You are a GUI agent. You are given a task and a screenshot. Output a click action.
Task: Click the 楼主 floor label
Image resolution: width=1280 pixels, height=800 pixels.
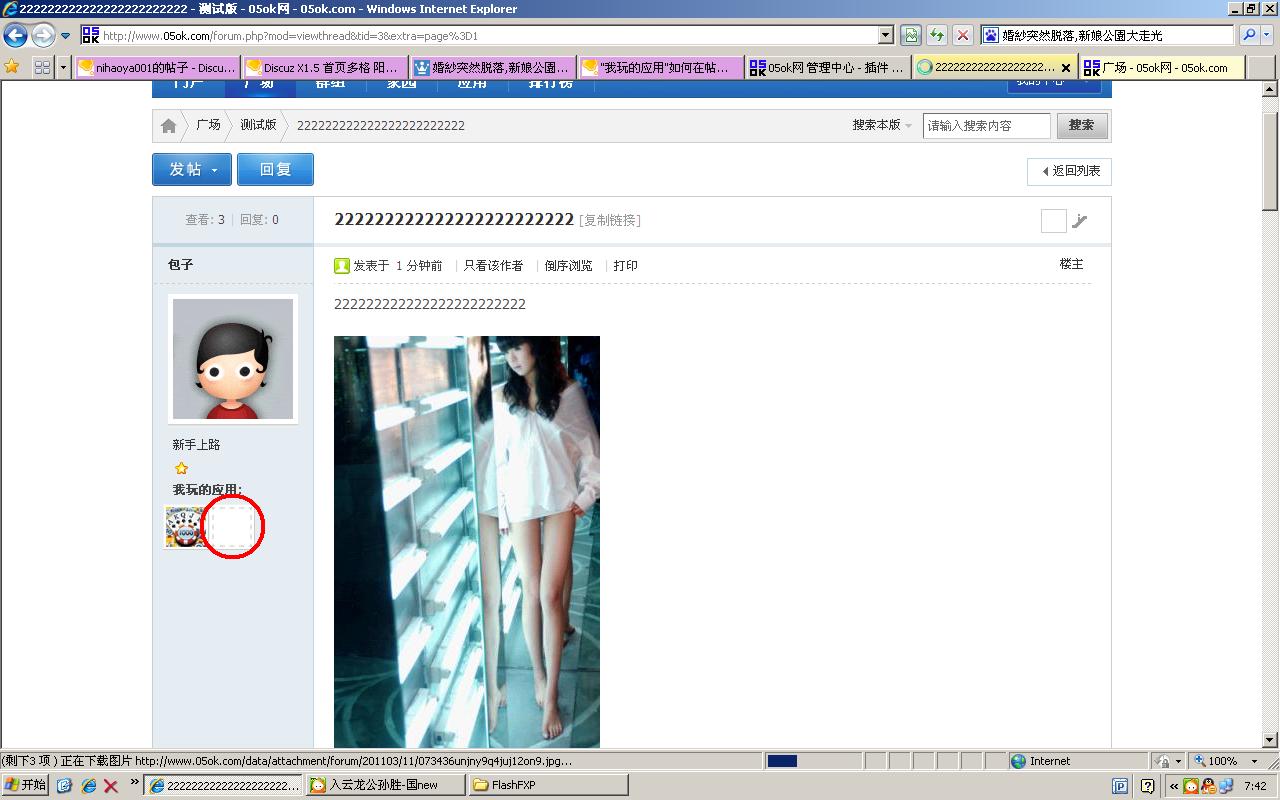(x=1071, y=264)
